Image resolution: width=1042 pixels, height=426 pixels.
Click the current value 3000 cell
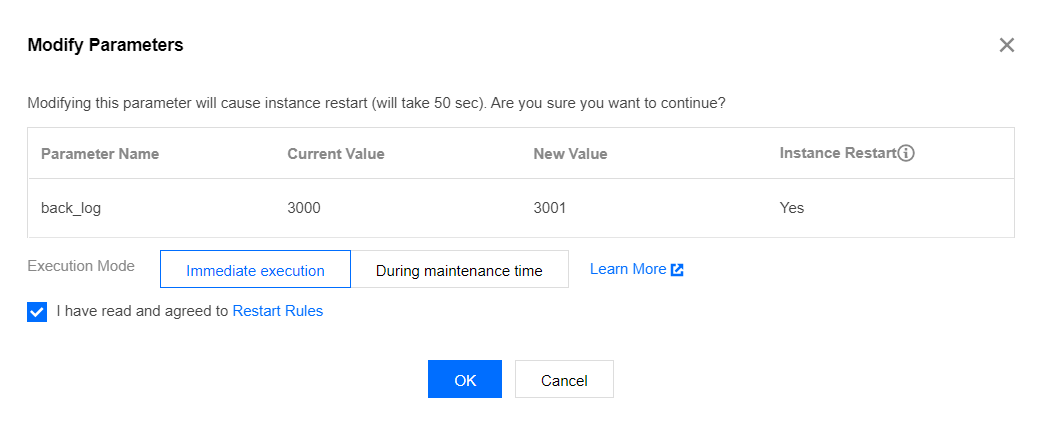tap(304, 208)
